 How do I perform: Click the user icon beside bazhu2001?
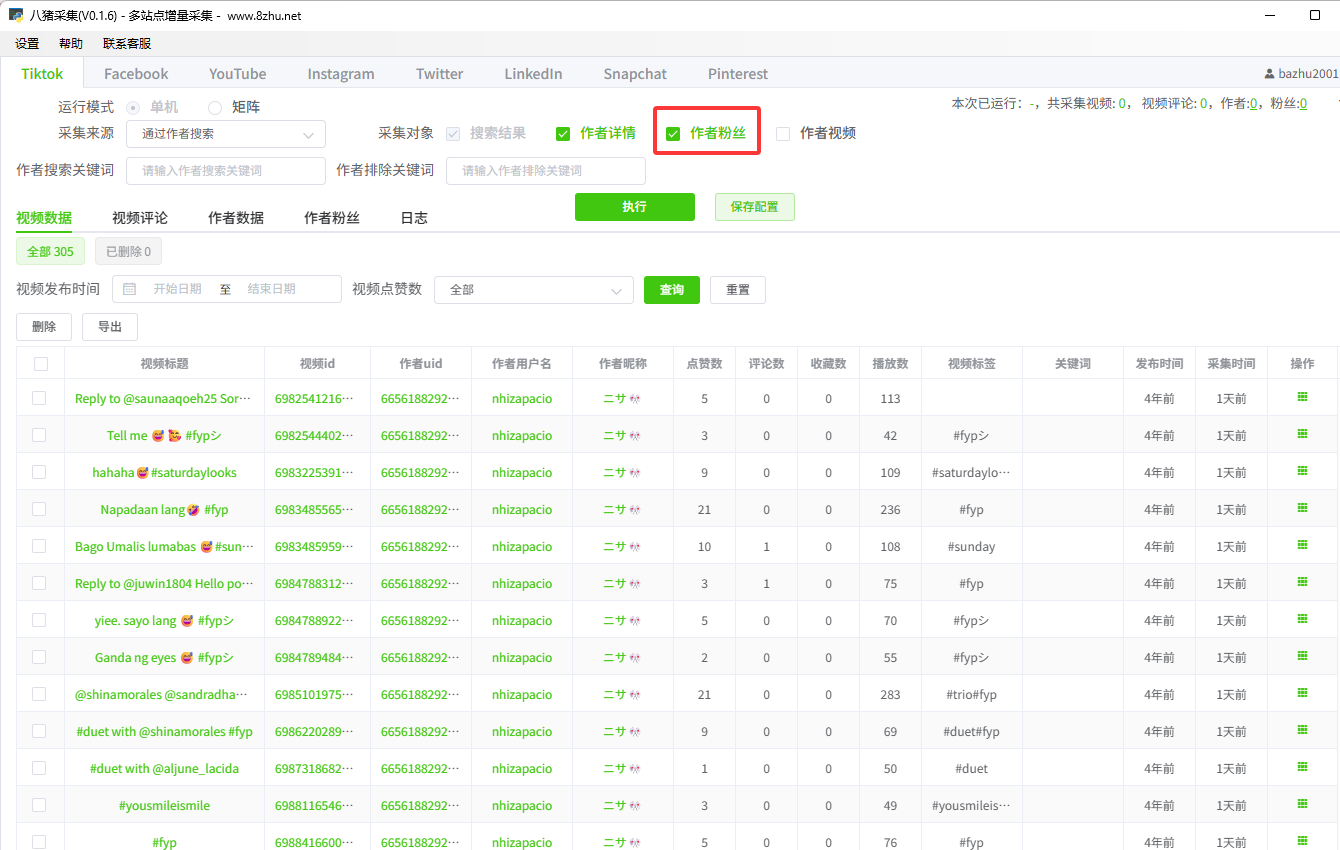point(1269,74)
